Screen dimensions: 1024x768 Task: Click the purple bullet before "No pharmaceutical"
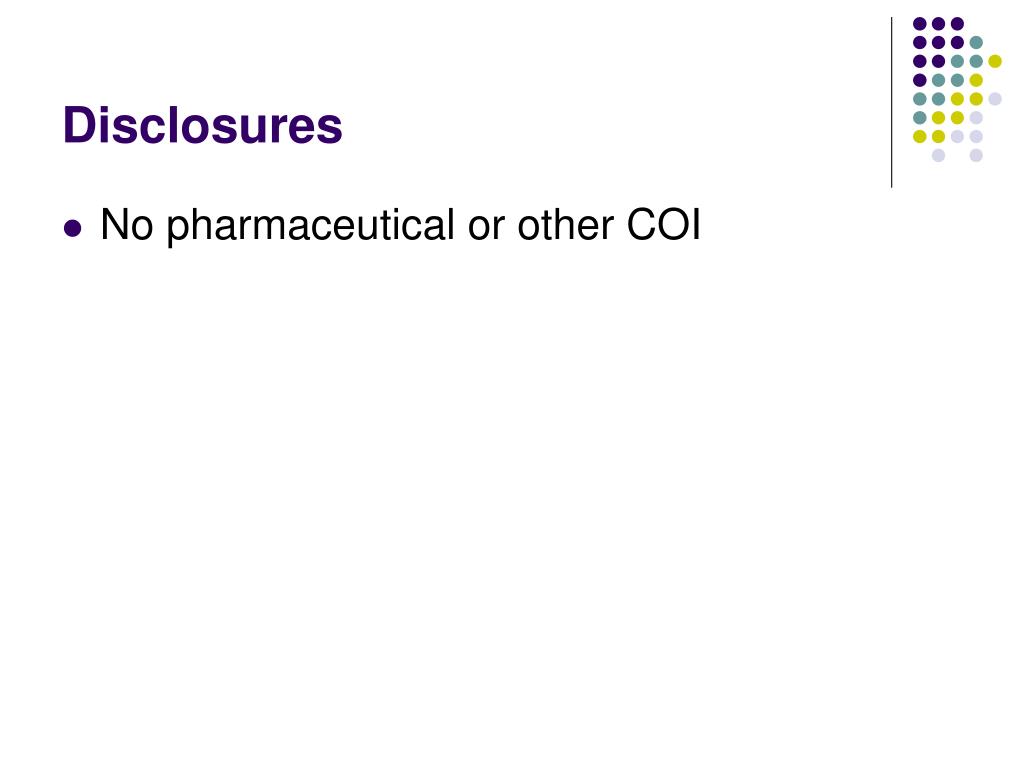72,228
